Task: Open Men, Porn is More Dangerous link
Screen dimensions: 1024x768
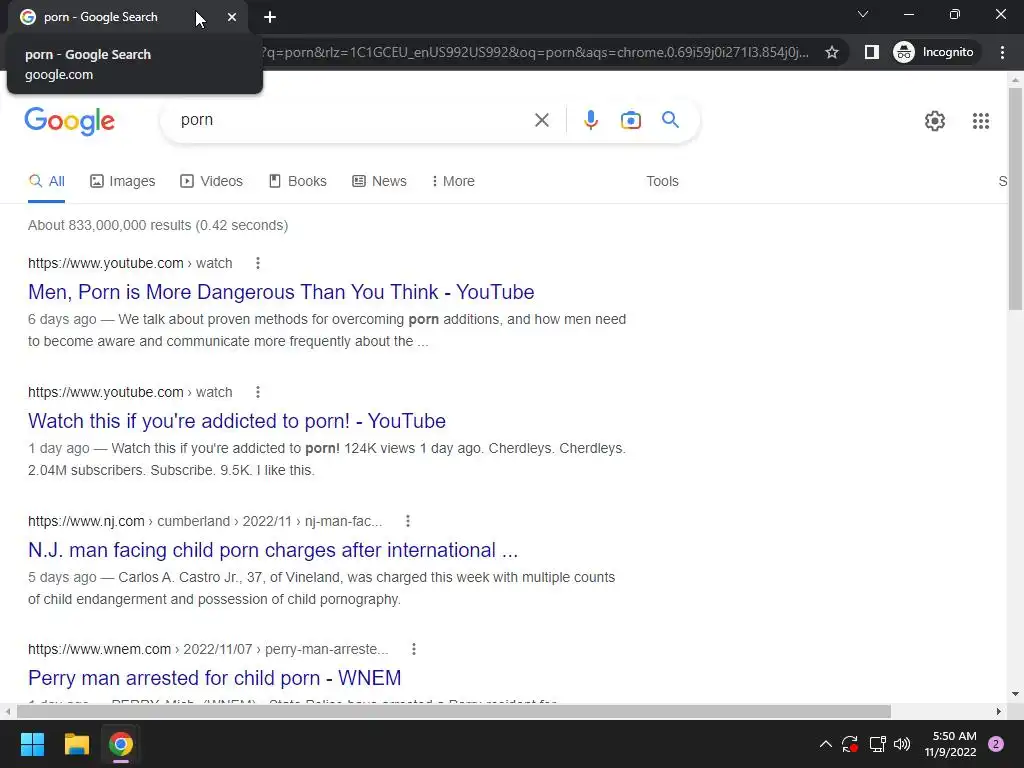Action: click(x=281, y=292)
